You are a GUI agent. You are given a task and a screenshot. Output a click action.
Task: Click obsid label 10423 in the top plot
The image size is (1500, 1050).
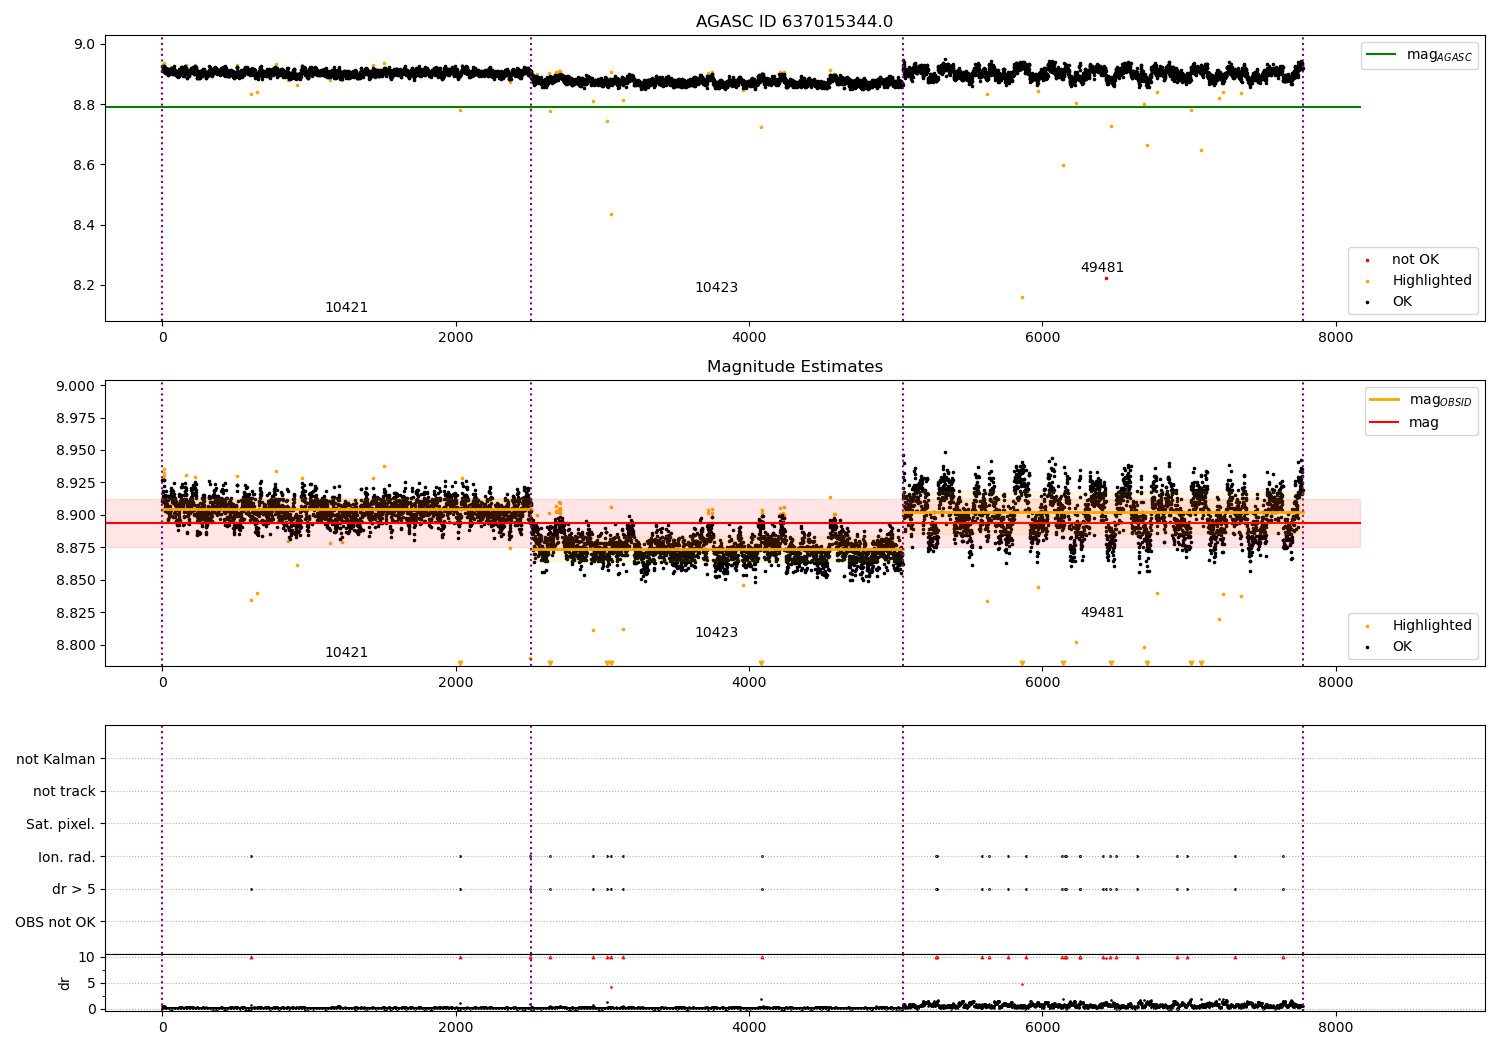pos(716,288)
